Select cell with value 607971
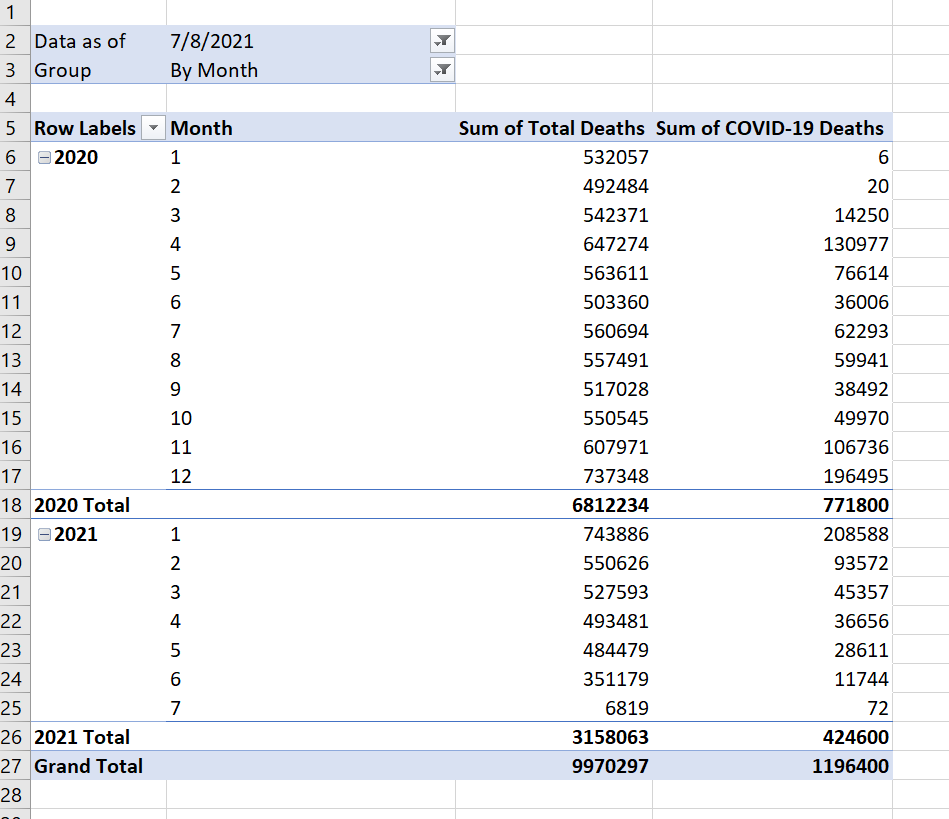Viewport: 949px width, 819px height. (554, 447)
